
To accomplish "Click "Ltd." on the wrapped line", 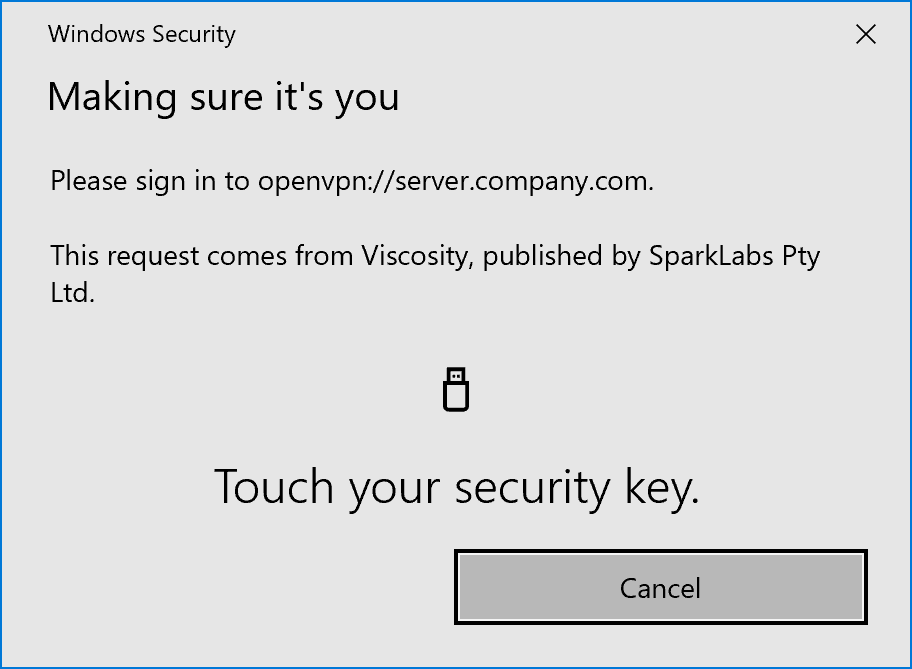I will click(72, 294).
